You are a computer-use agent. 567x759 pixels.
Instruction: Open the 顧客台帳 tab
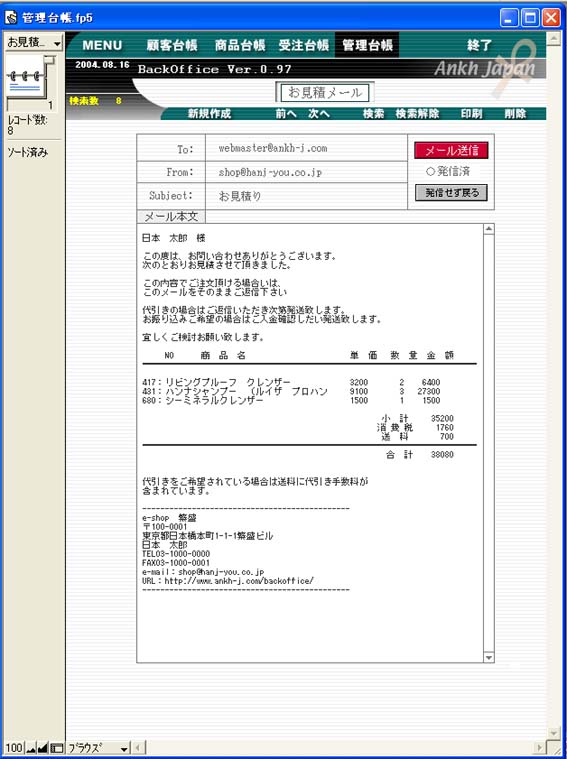[172, 46]
